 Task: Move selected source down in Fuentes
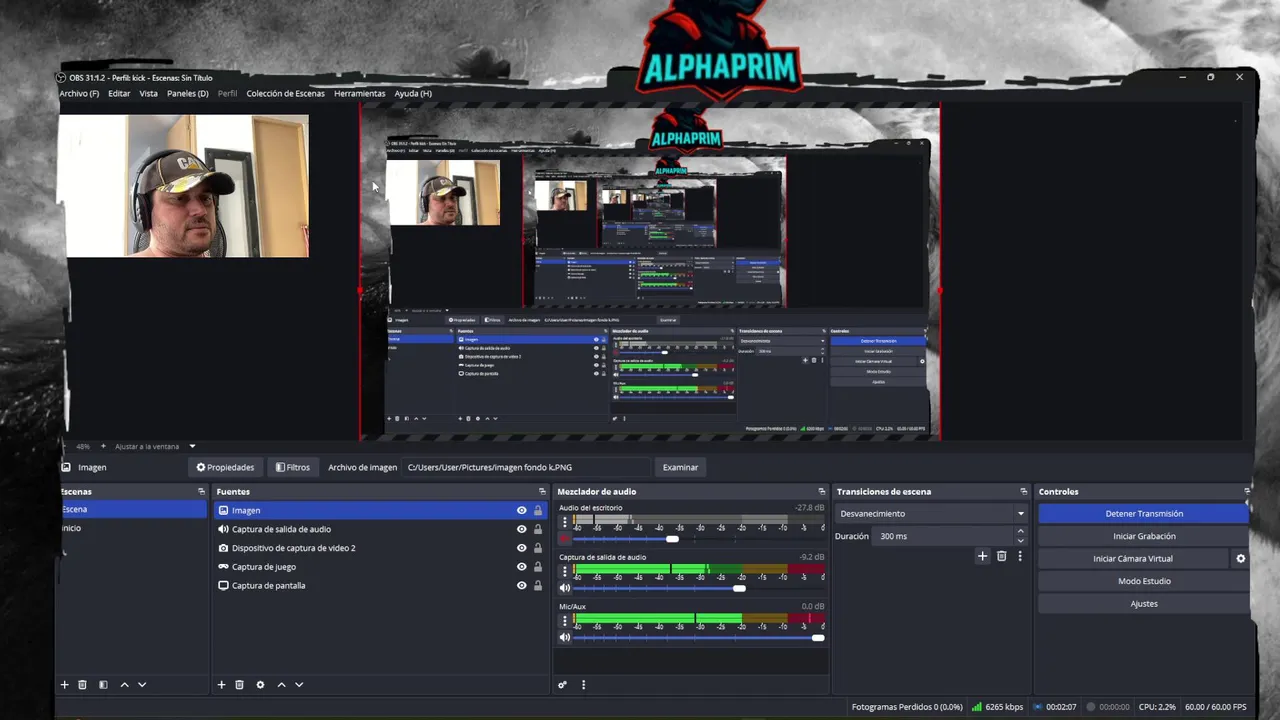tap(299, 685)
